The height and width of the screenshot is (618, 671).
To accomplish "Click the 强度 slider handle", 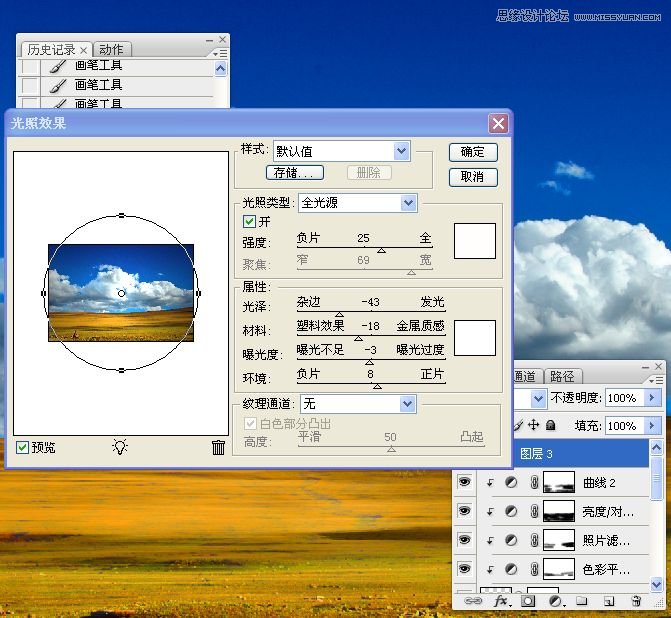I will (x=381, y=250).
